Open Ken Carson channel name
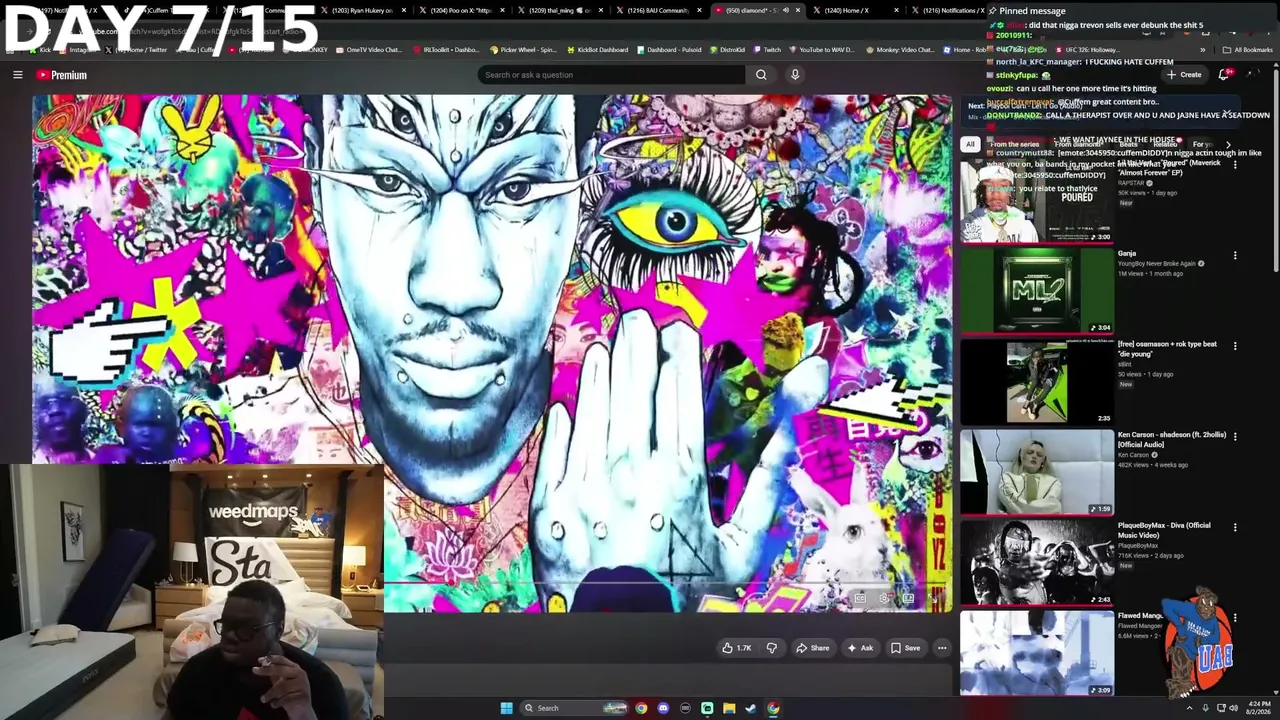1280x720 pixels. click(x=1134, y=455)
